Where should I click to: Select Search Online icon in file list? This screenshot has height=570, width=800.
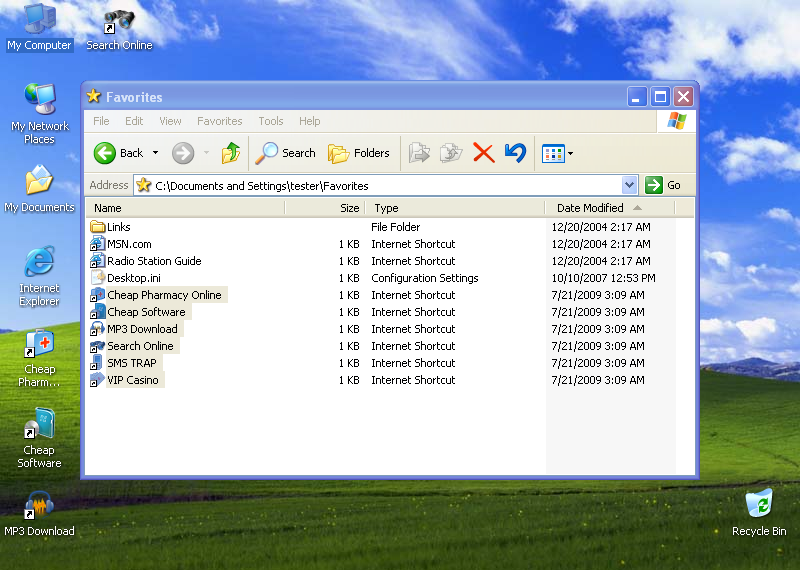(97, 345)
